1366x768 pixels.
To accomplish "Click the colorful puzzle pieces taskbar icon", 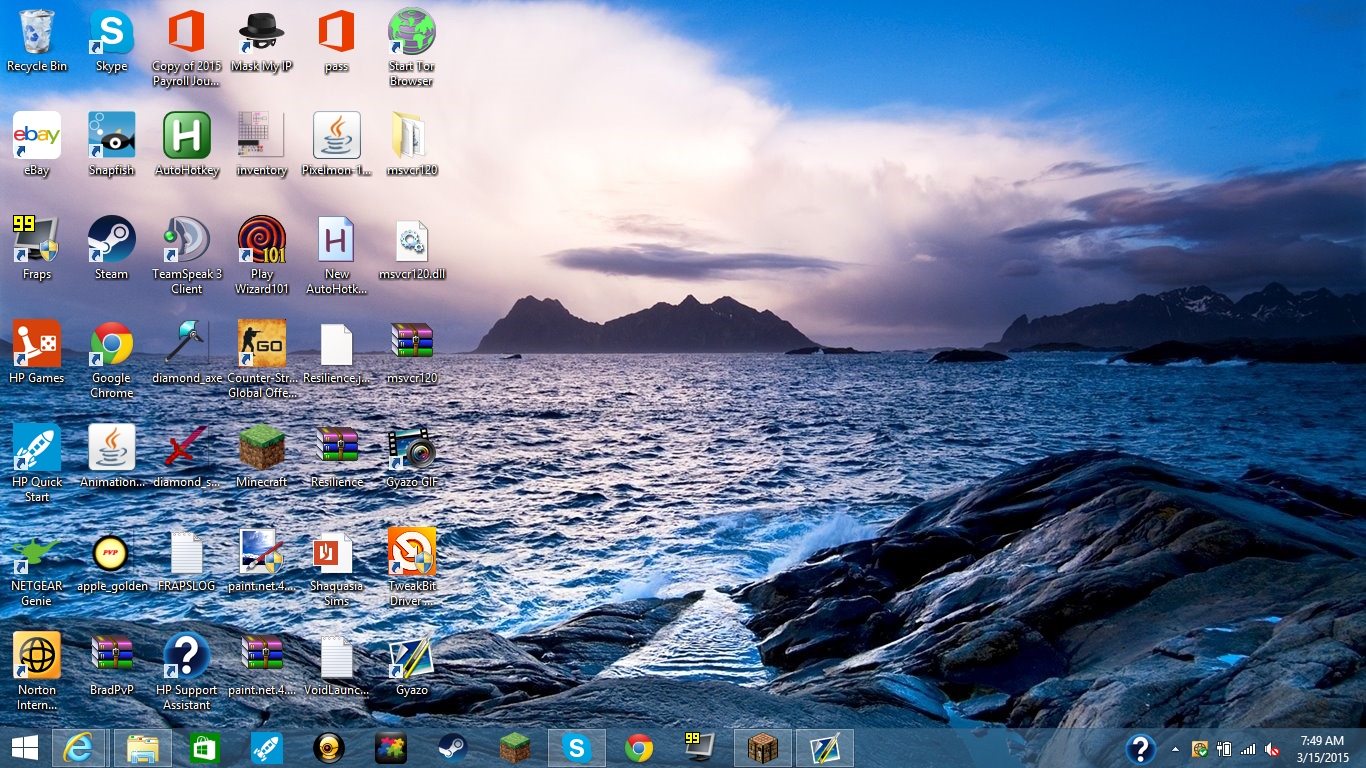I will point(391,747).
